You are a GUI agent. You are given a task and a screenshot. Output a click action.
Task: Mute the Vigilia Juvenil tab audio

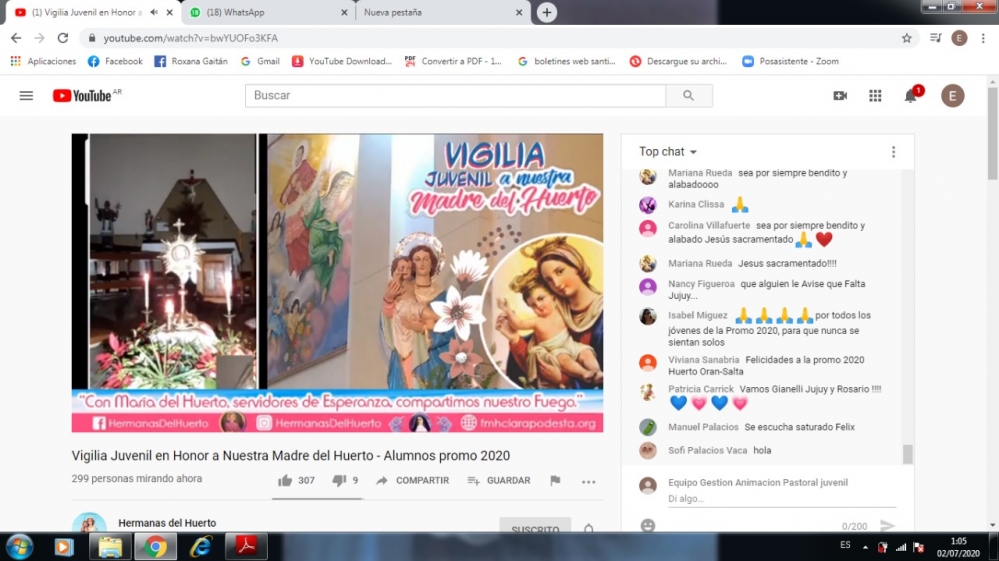pyautogui.click(x=154, y=12)
